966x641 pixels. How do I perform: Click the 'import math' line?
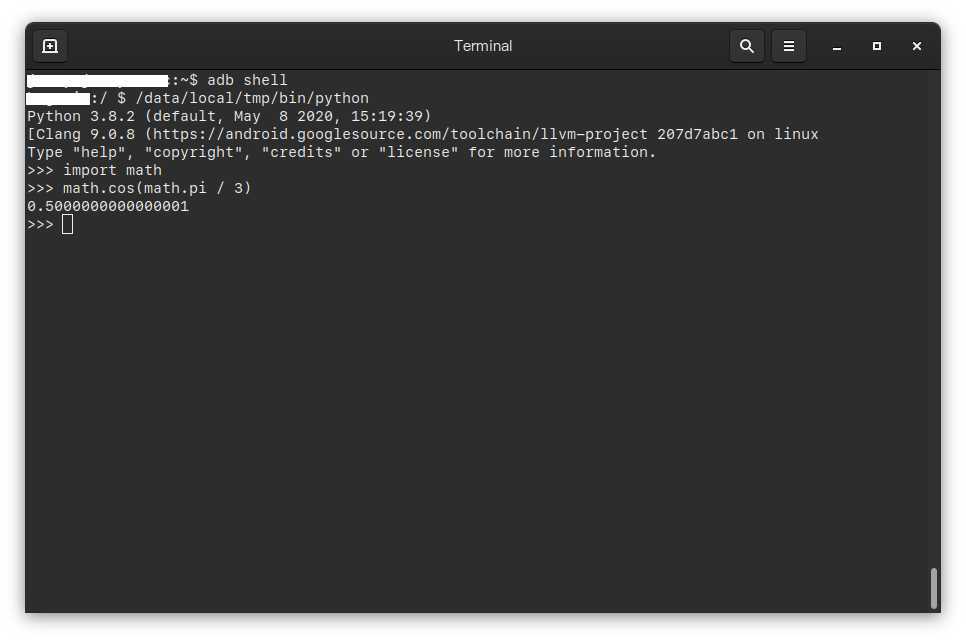(x=112, y=170)
